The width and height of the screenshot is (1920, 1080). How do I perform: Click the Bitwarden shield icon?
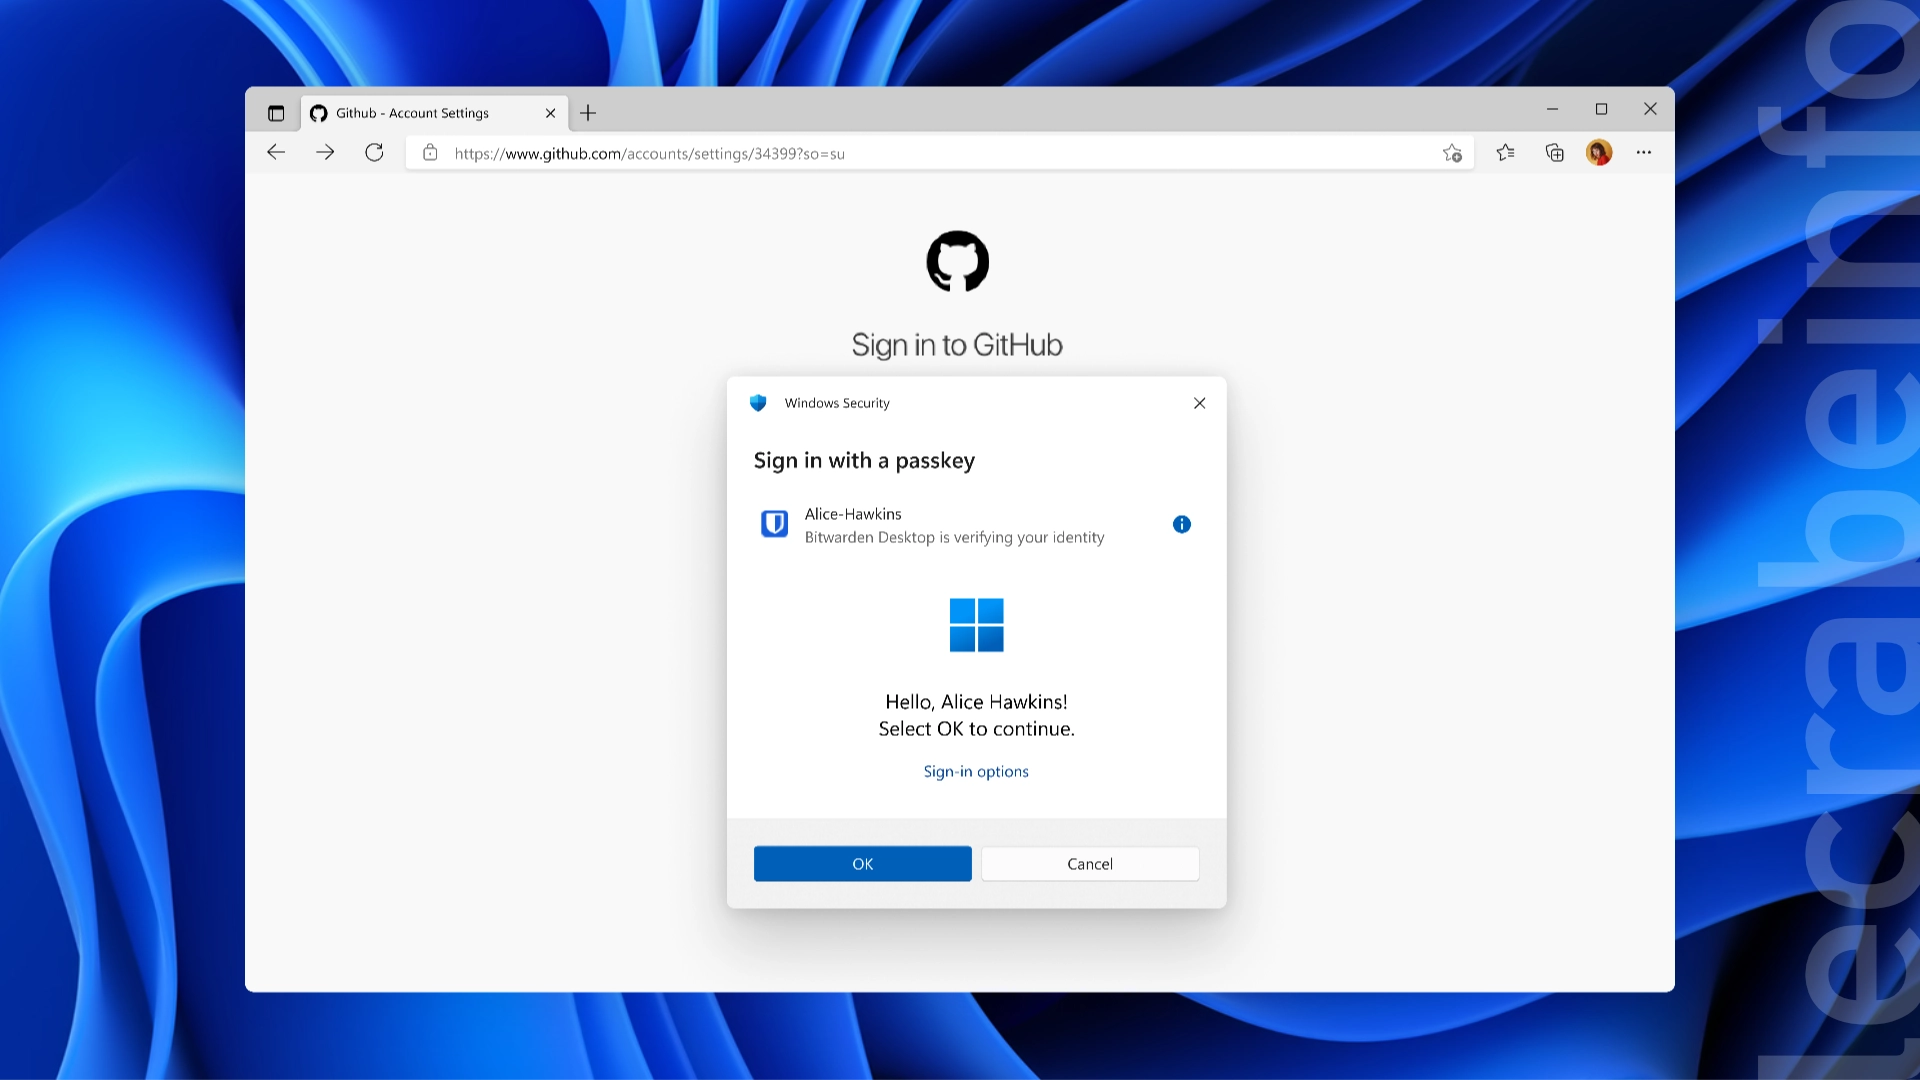(x=774, y=524)
